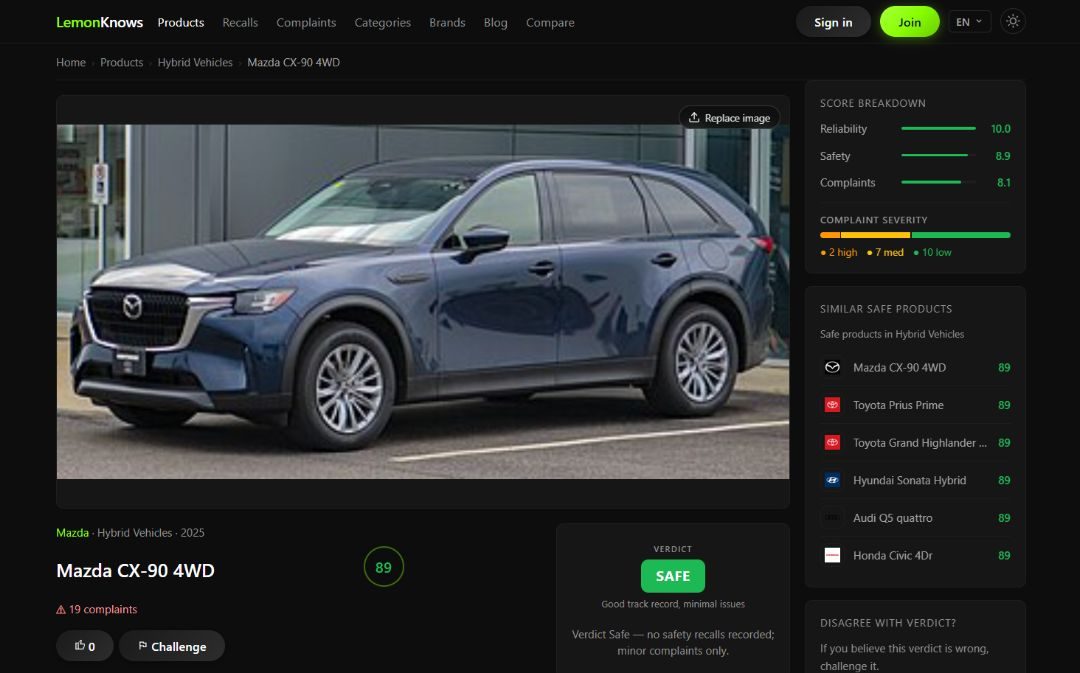The image size is (1080, 673).
Task: Open the Brands nav item
Action: [447, 22]
